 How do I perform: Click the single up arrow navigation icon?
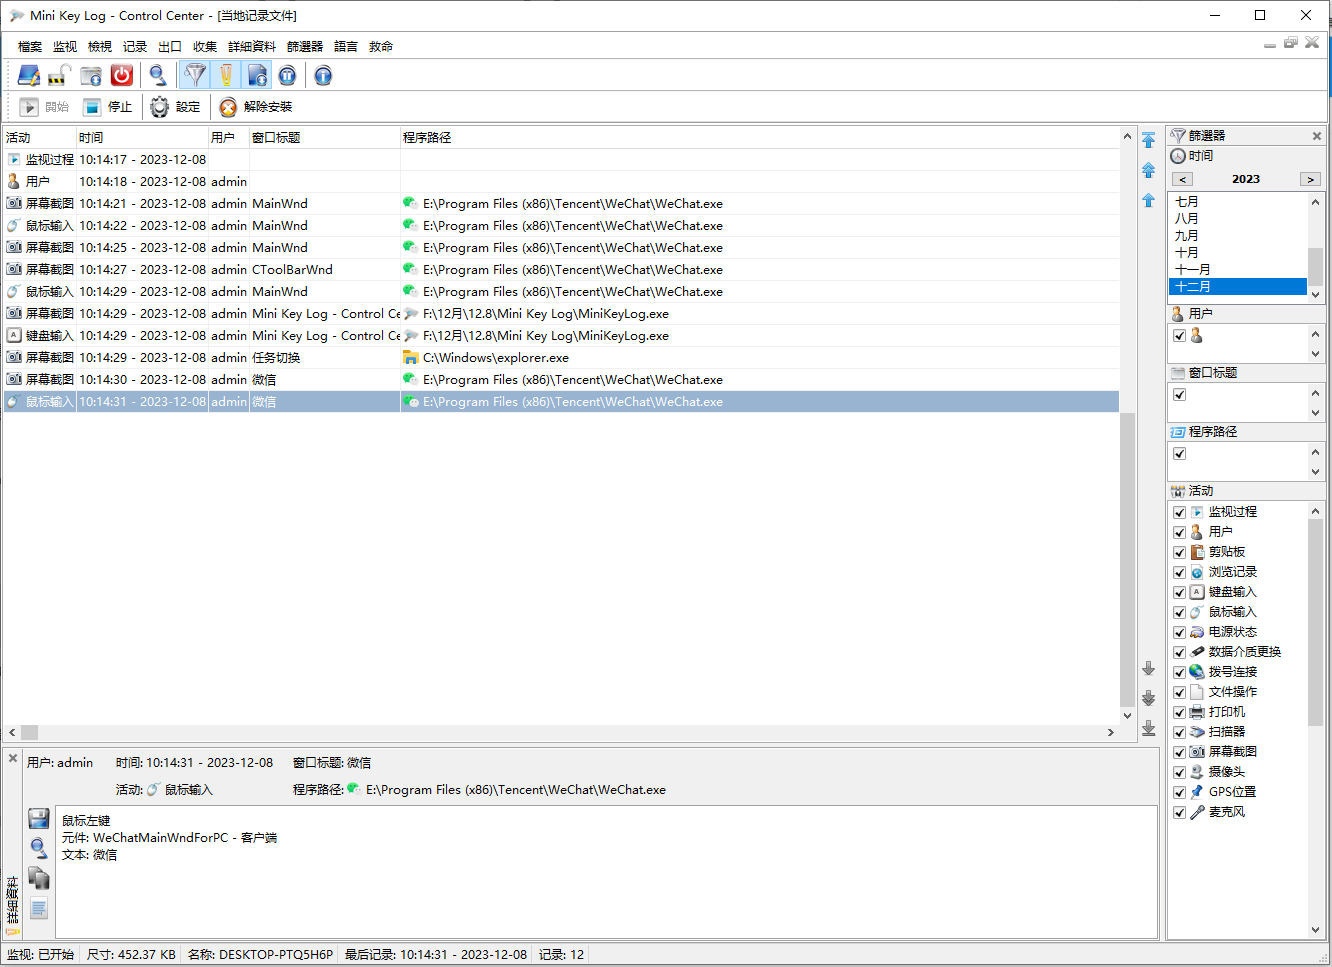(x=1148, y=200)
